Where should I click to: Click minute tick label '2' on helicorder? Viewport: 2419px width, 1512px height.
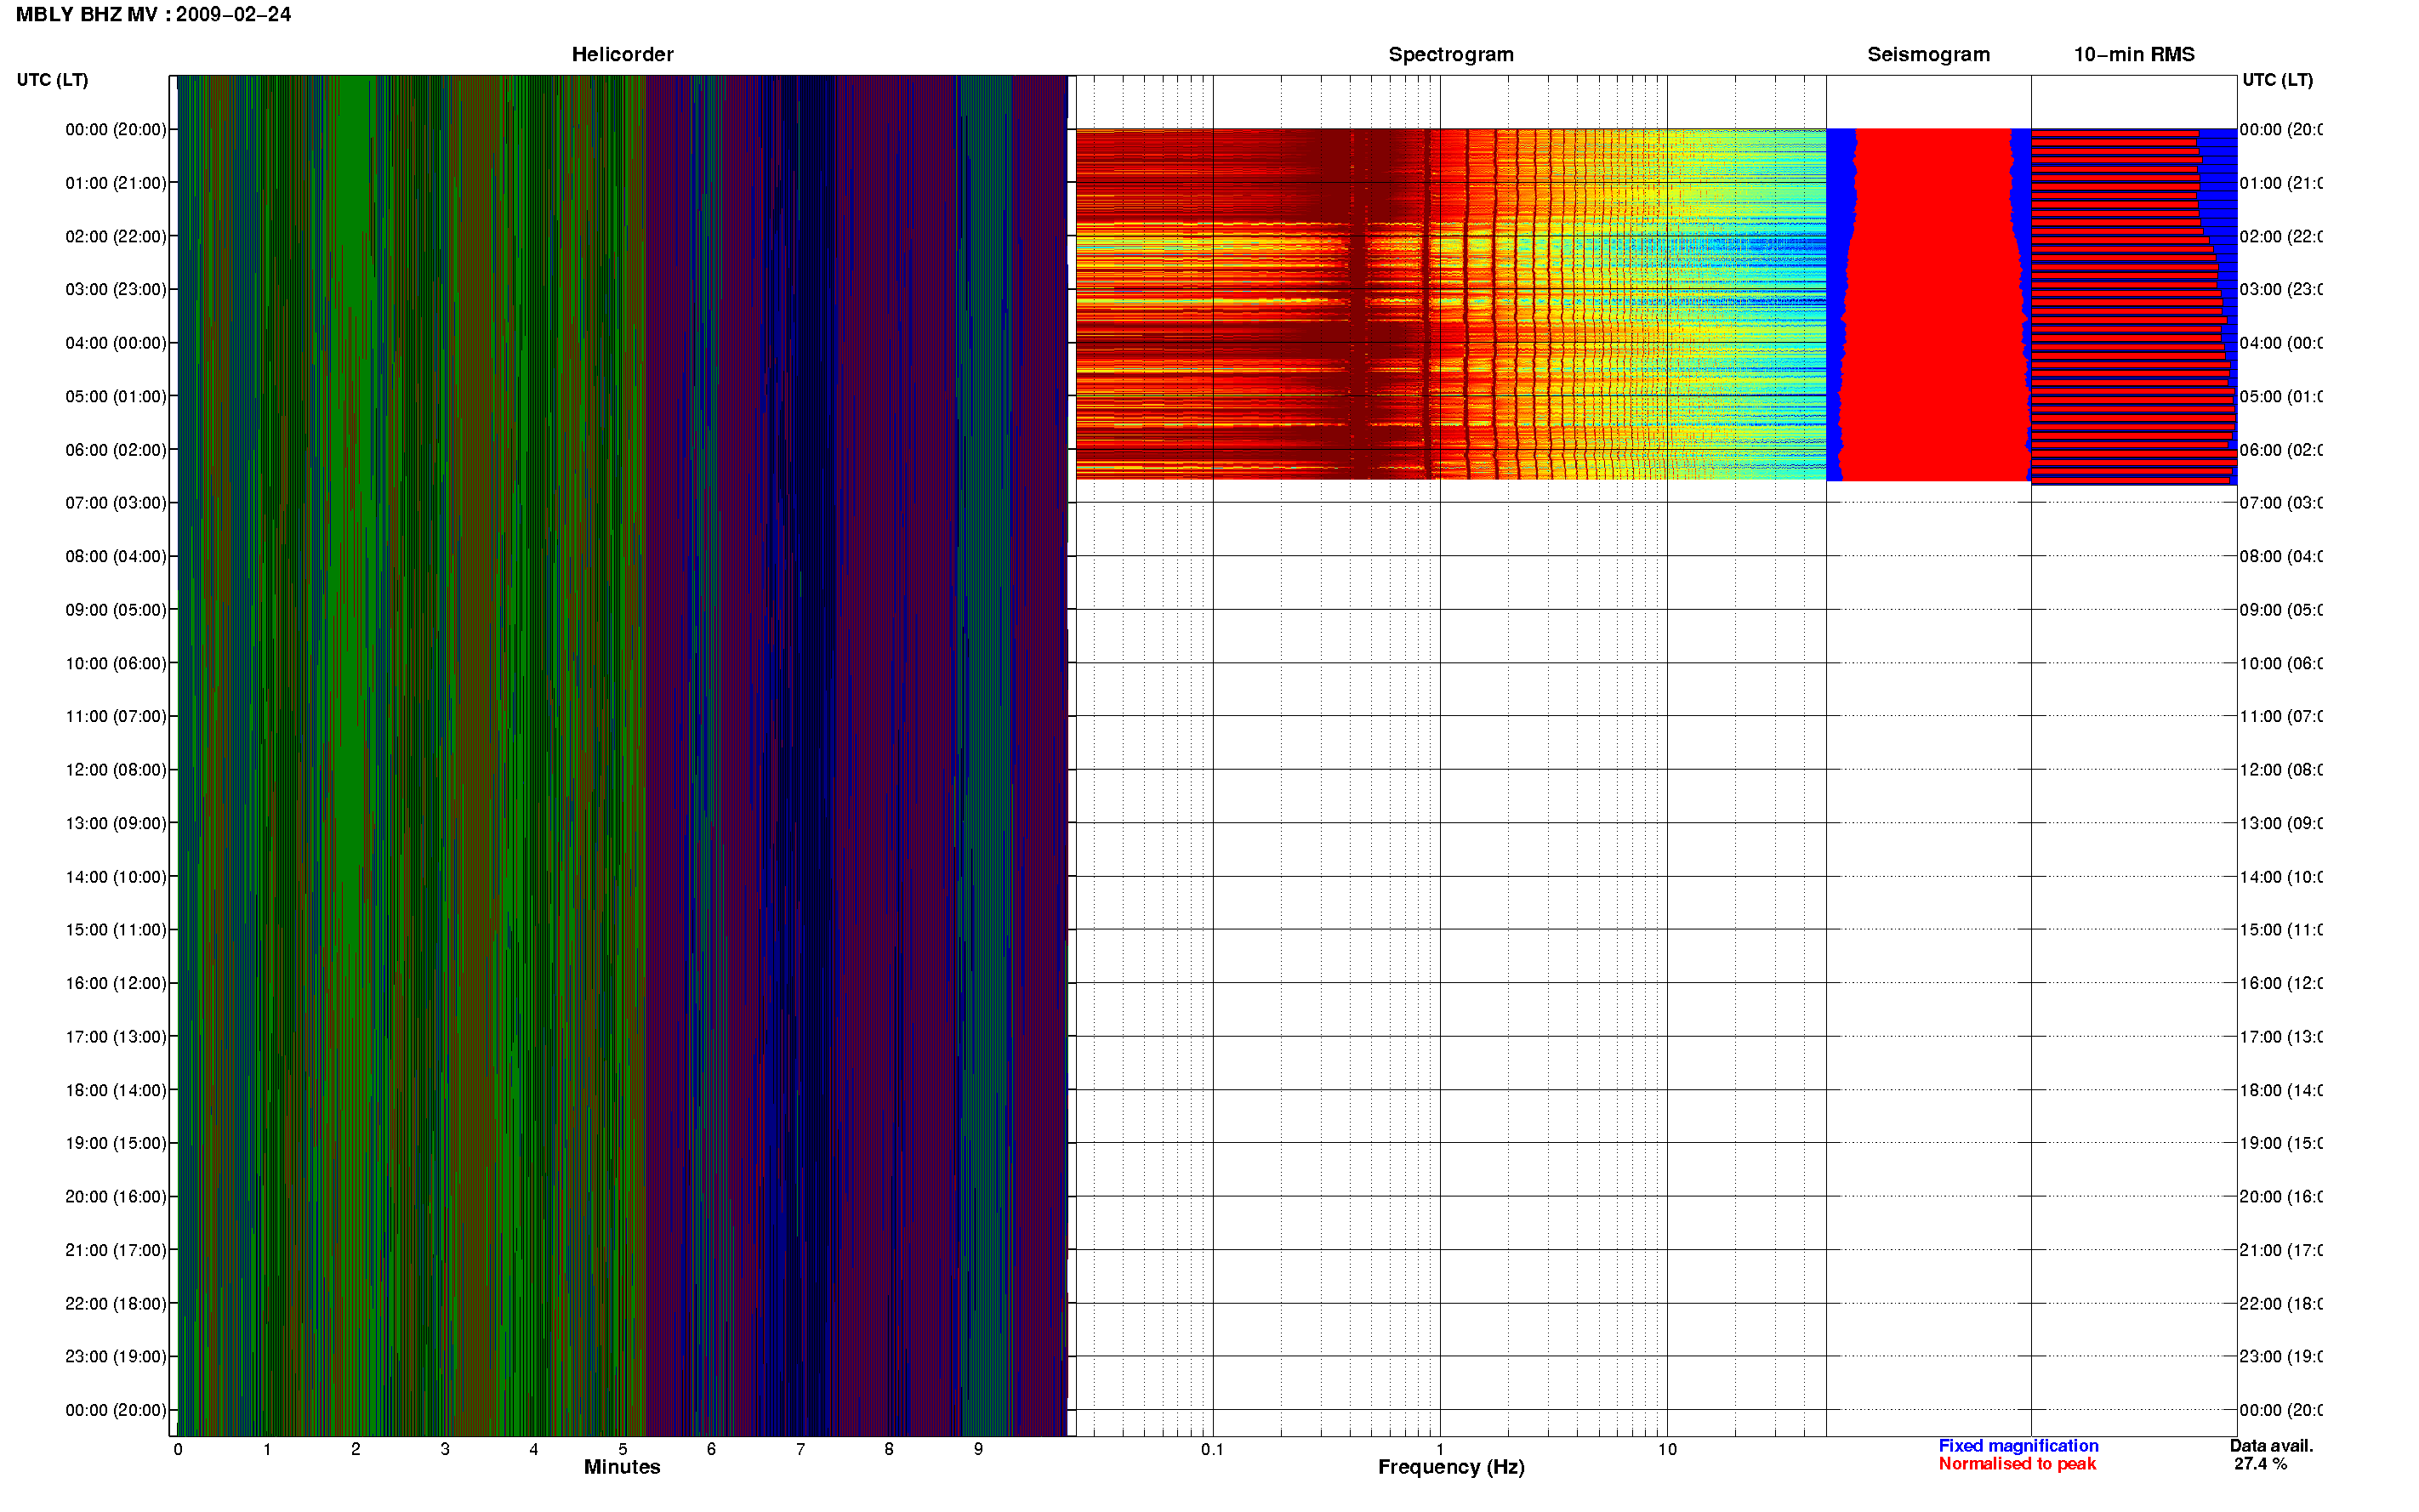point(355,1449)
